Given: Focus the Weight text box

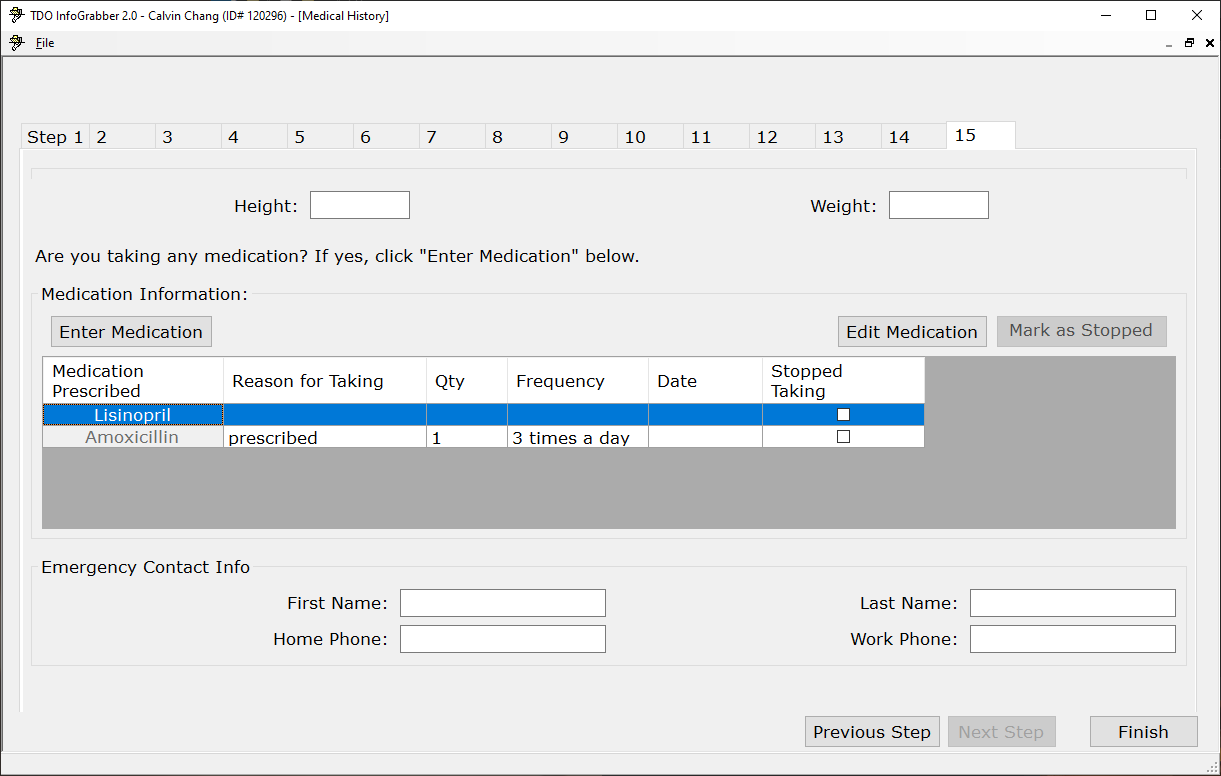Looking at the screenshot, I should 938,205.
